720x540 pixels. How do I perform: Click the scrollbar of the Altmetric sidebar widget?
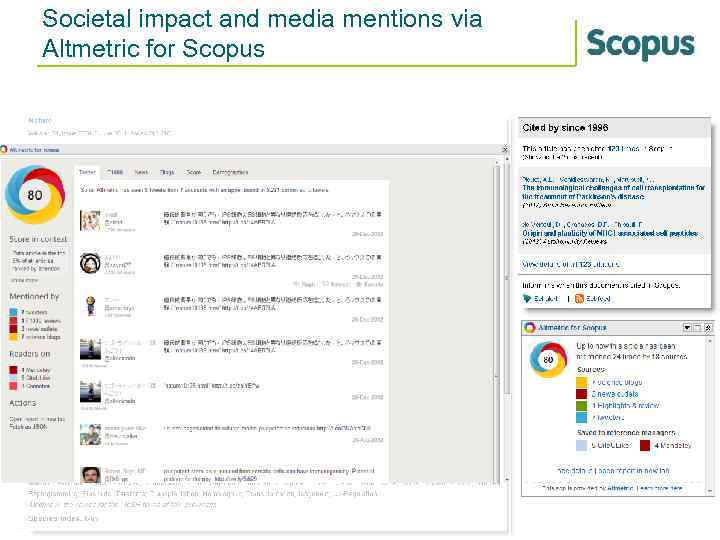[x=709, y=416]
